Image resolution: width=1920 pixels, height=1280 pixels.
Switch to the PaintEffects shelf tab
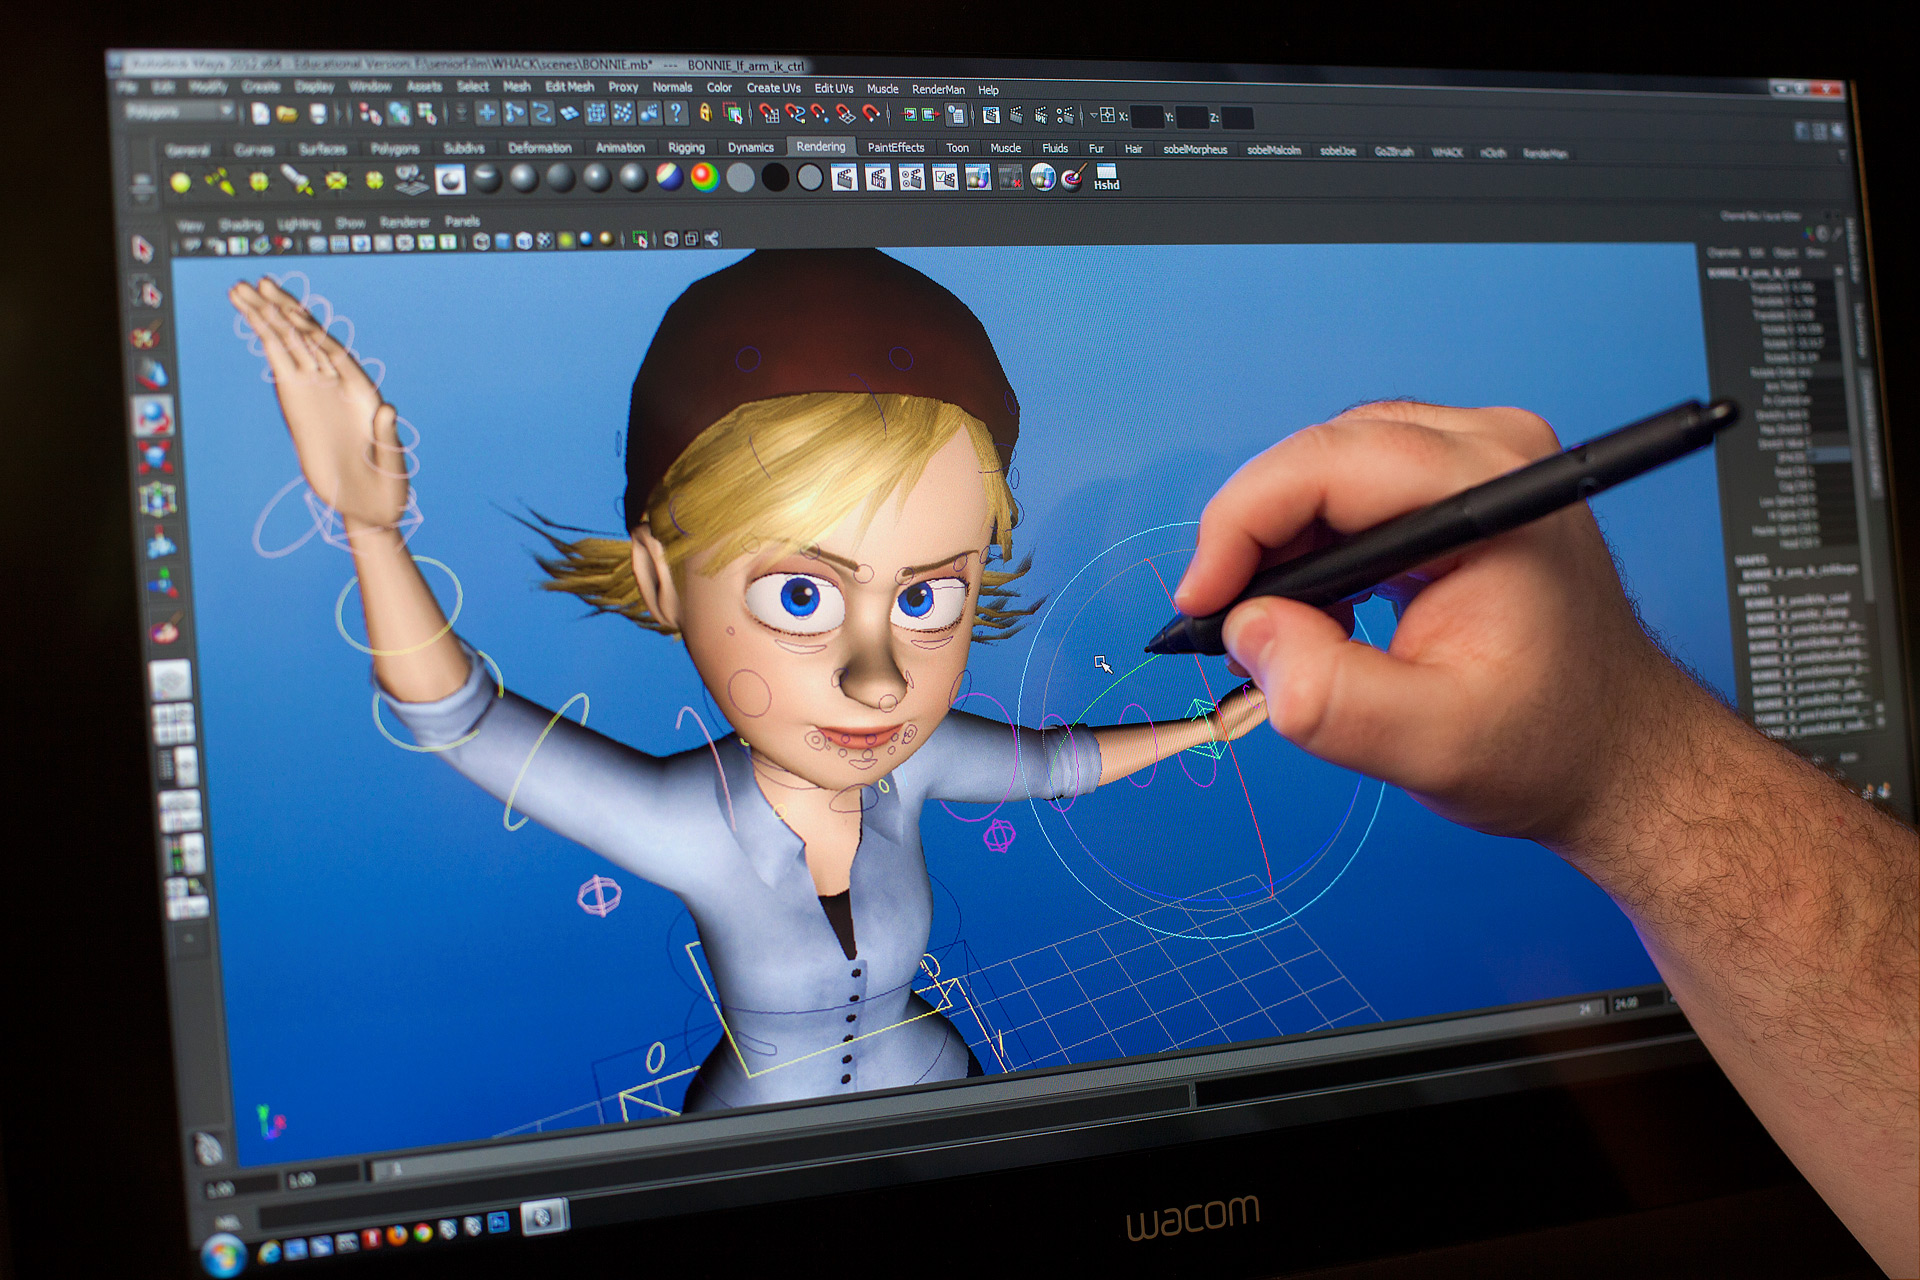(895, 147)
